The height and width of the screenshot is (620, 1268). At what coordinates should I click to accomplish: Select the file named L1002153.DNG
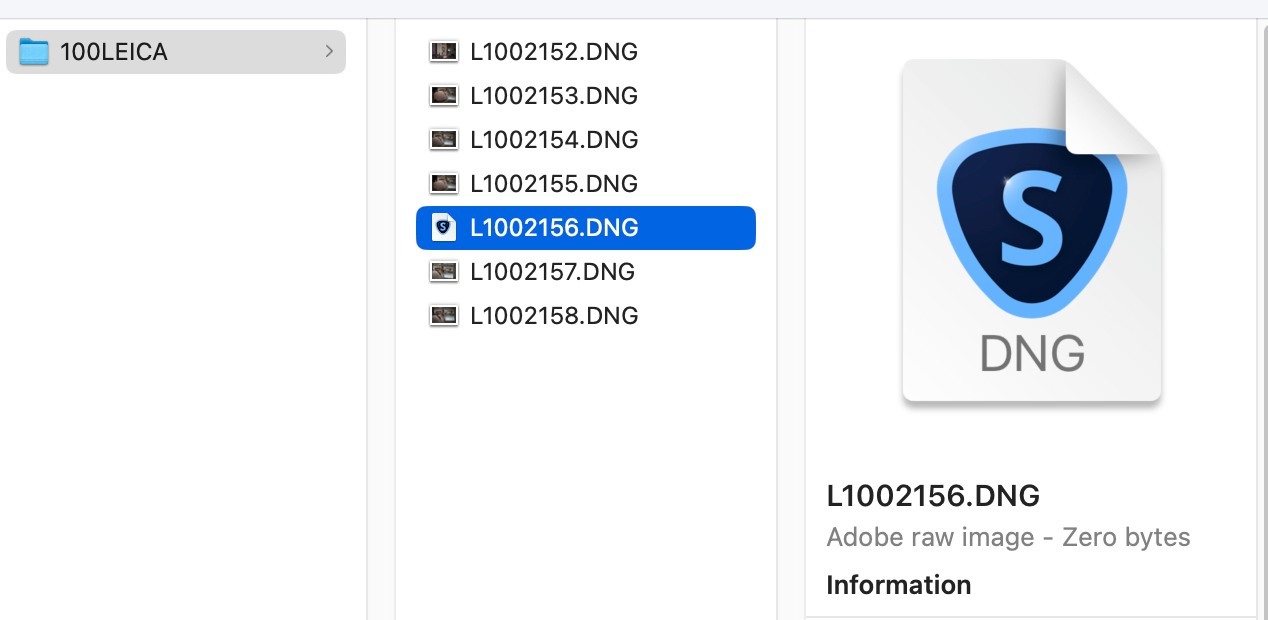point(554,96)
